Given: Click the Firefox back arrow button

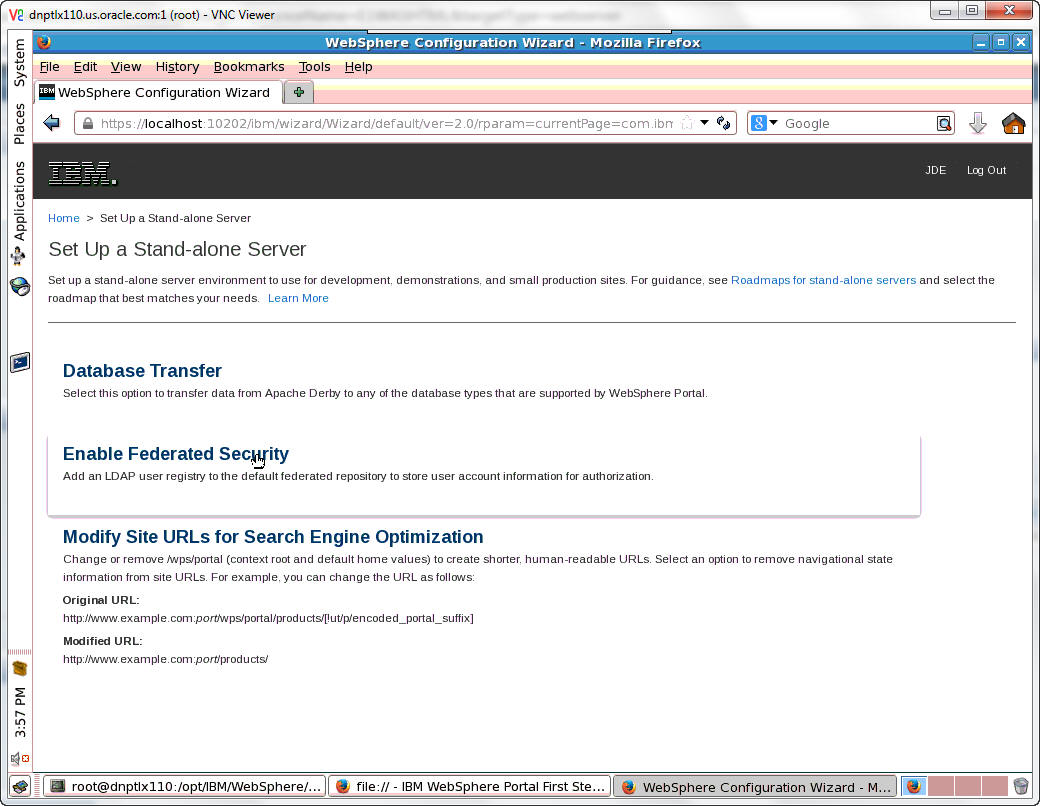Looking at the screenshot, I should [x=51, y=123].
